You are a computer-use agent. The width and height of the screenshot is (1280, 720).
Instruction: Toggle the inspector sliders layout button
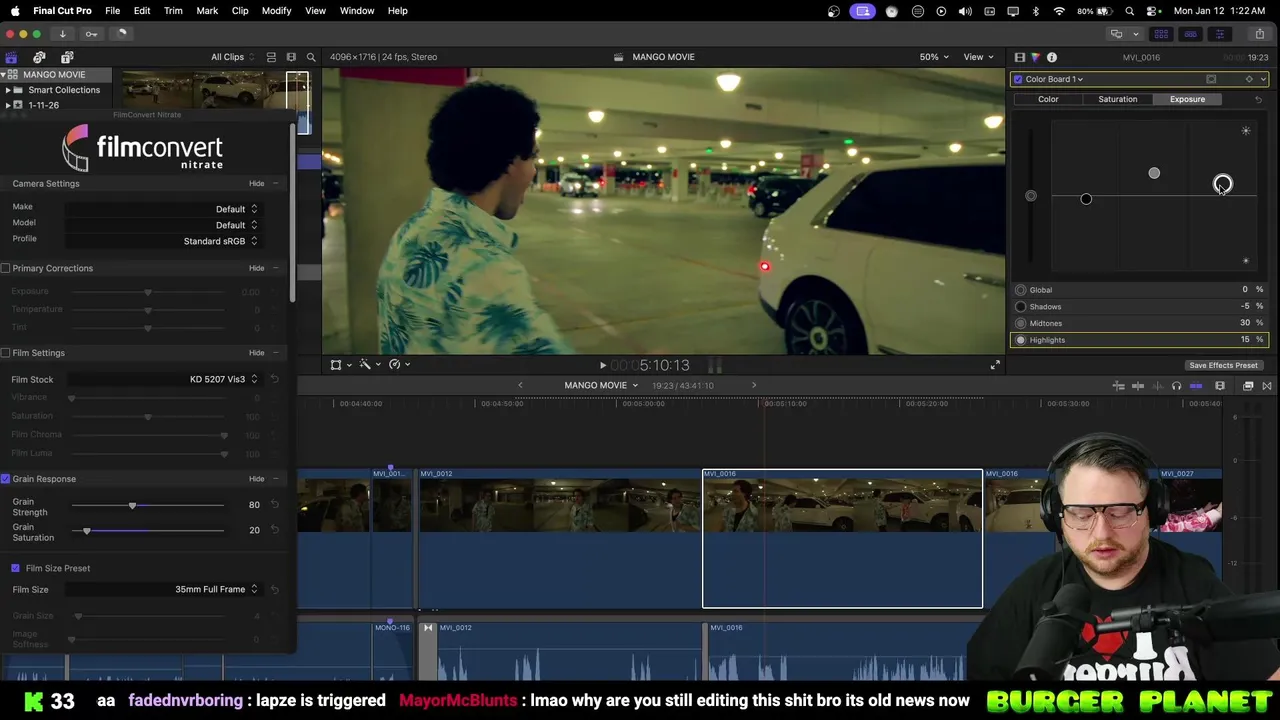pos(1219,34)
